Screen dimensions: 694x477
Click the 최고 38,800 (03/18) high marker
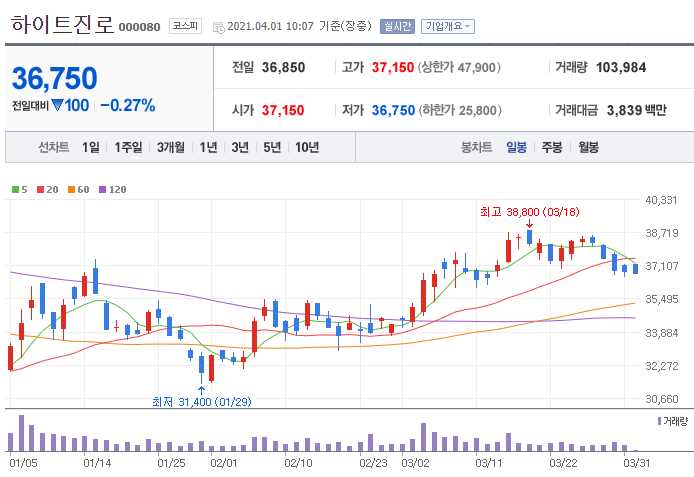(529, 212)
